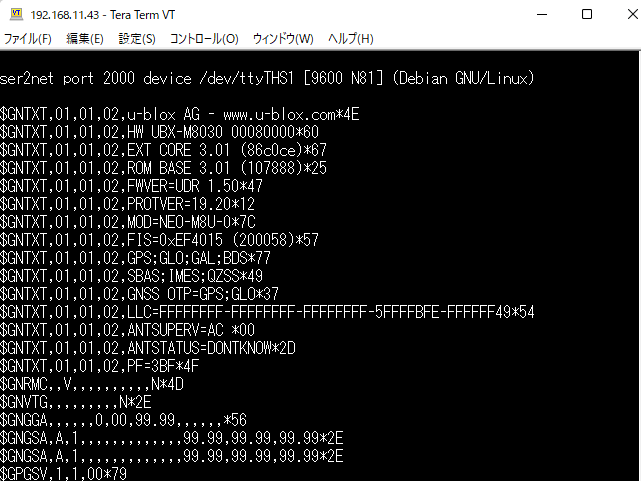Open the ファイル(F) menu

point(27,39)
